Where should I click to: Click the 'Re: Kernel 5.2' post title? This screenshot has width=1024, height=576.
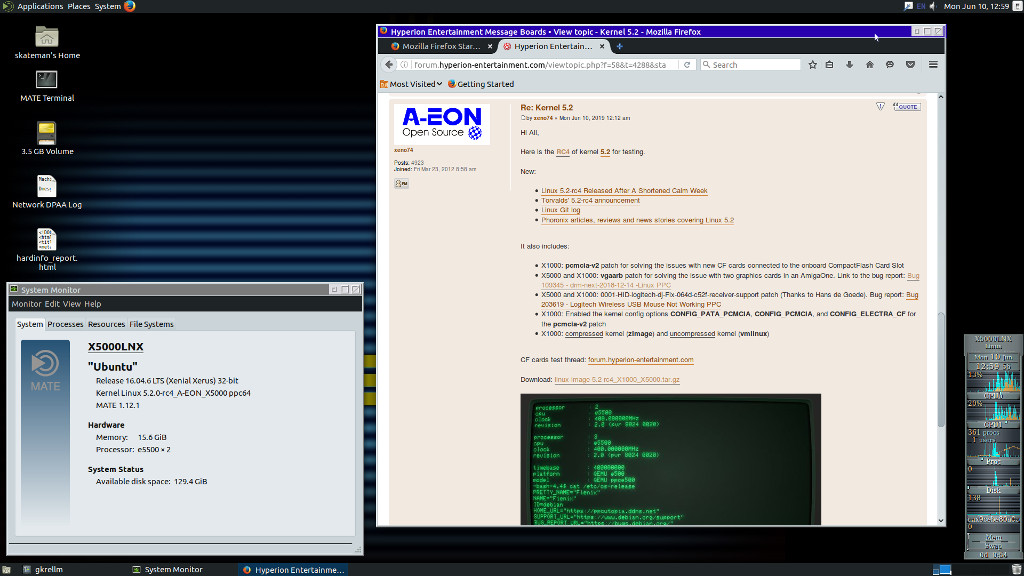pyautogui.click(x=547, y=108)
